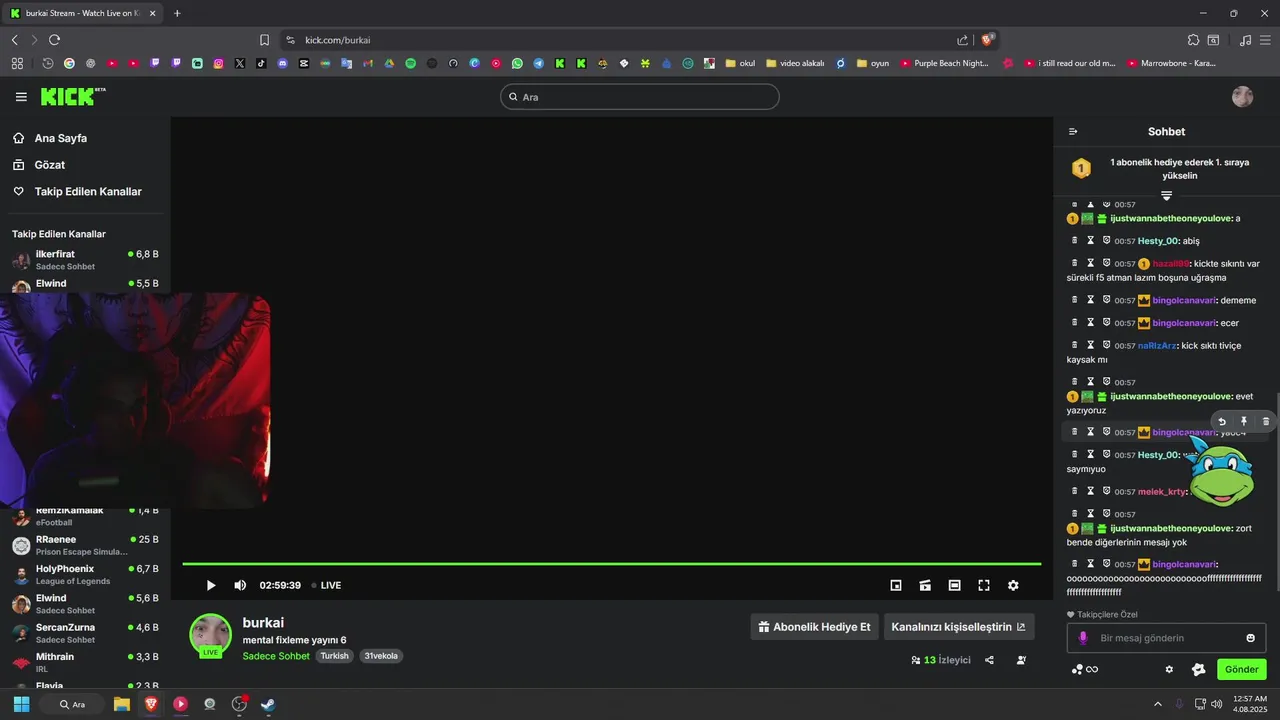1280x720 pixels.
Task: Go to Ana Sayfa in sidebar
Action: click(50, 138)
